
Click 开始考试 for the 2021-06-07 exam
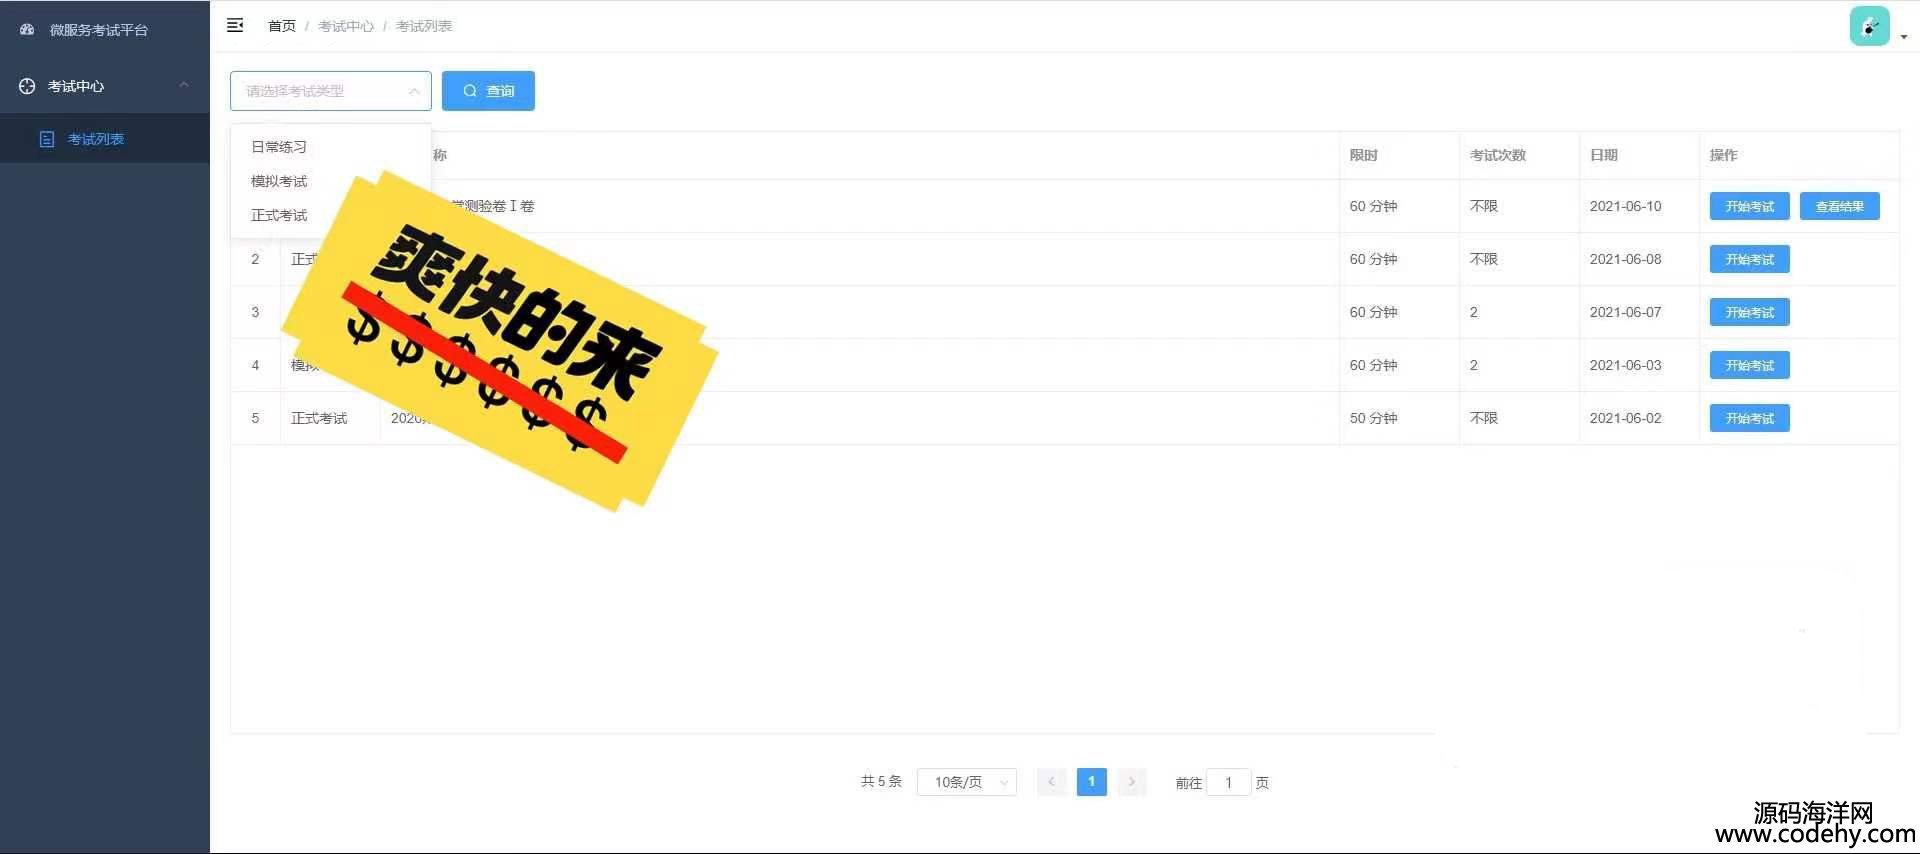[1750, 312]
